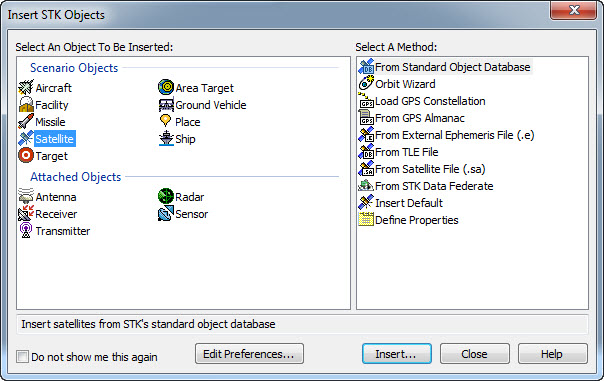Open Edit Preferences dialog
Screen dimensions: 604x381
pyautogui.click(x=249, y=354)
